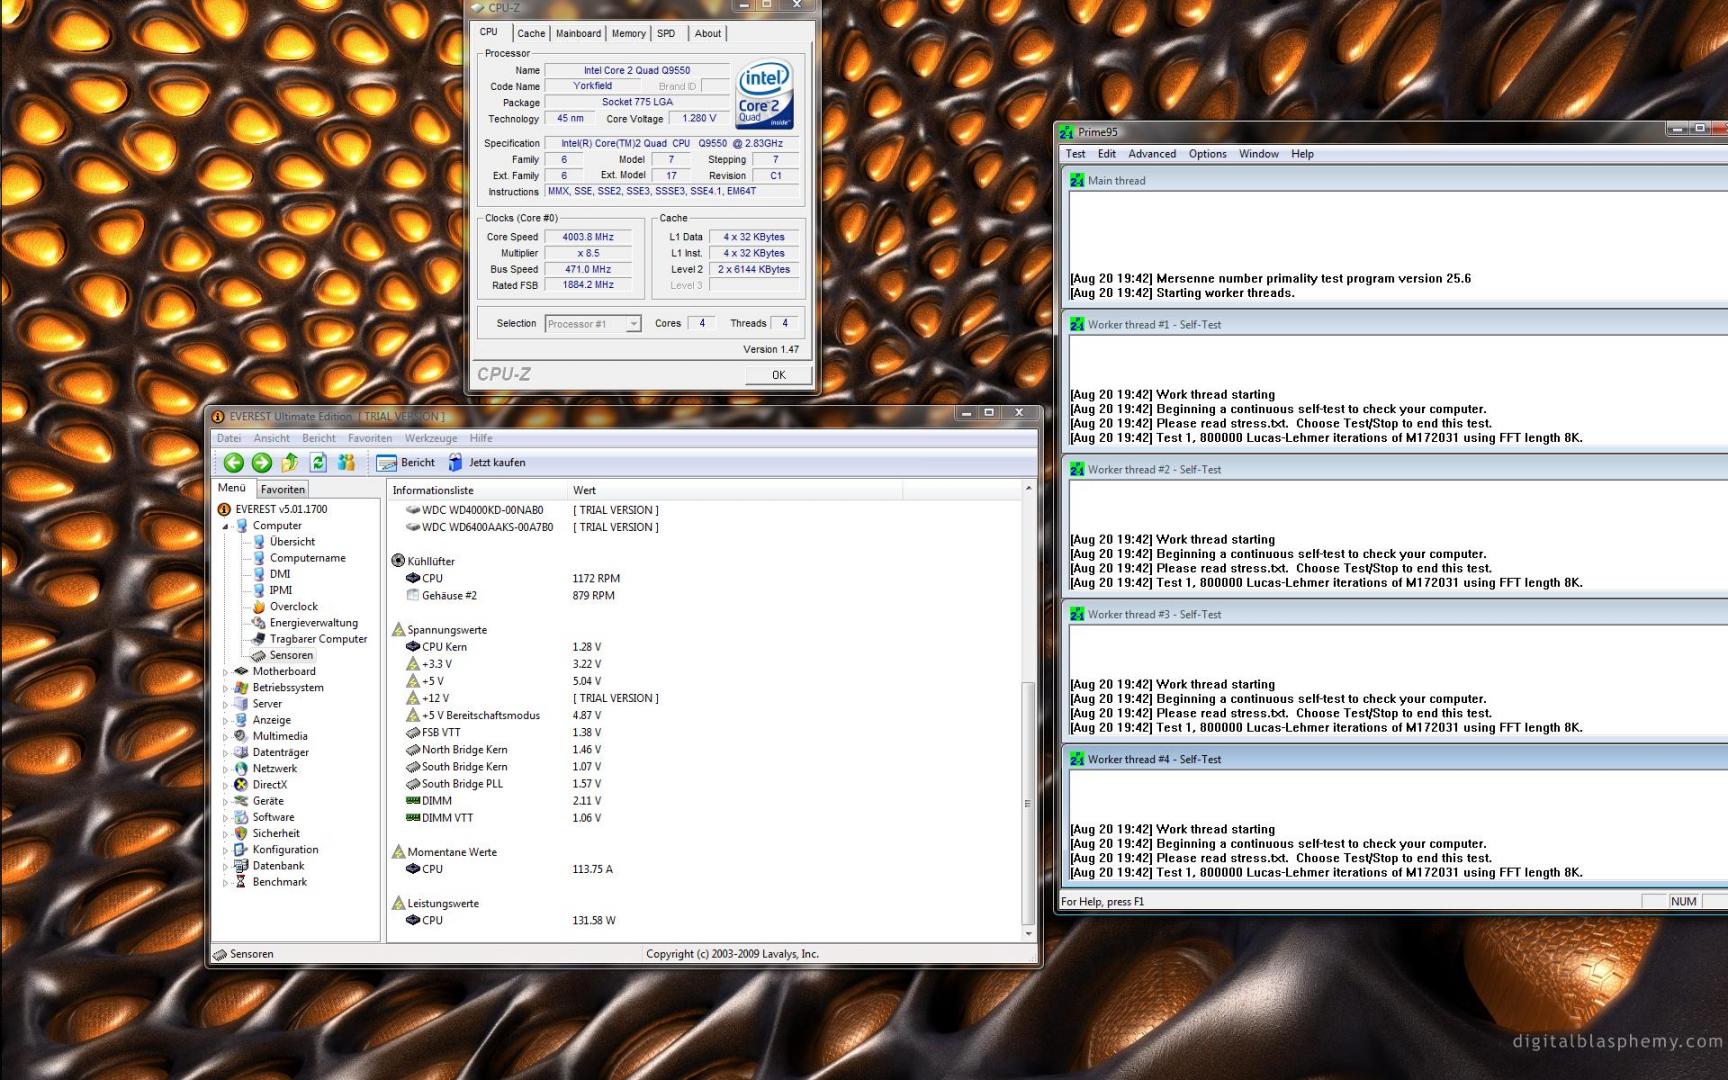This screenshot has width=1728, height=1080.
Task: Click the Worker thread #1 window icon
Action: (1077, 325)
